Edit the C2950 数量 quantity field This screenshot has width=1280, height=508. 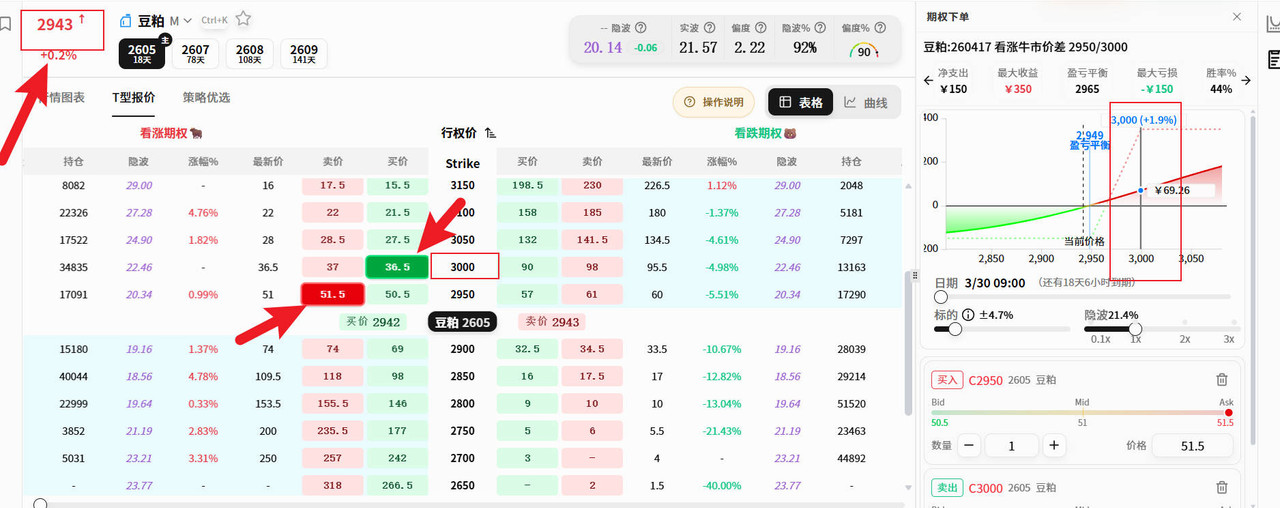[1011, 446]
